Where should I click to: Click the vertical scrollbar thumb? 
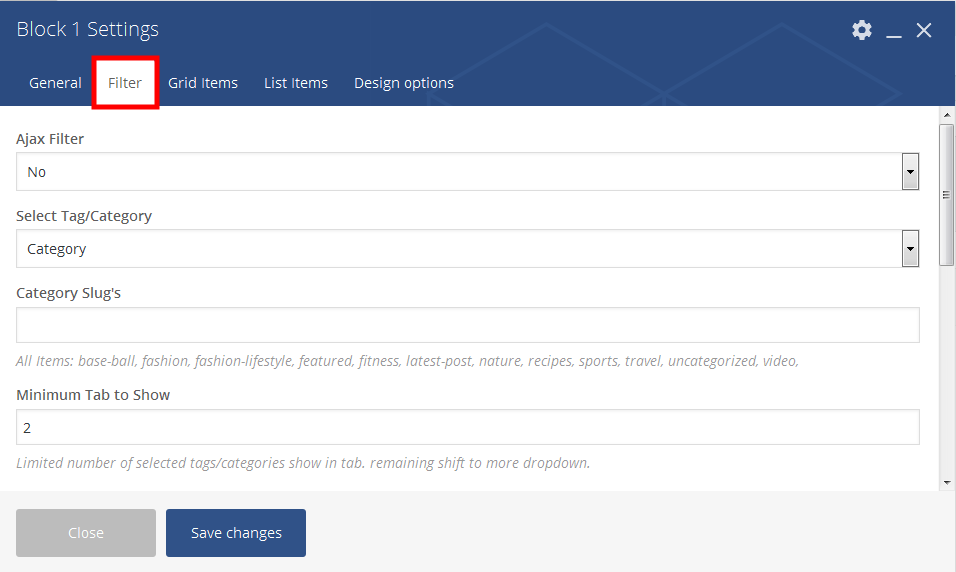click(947, 195)
